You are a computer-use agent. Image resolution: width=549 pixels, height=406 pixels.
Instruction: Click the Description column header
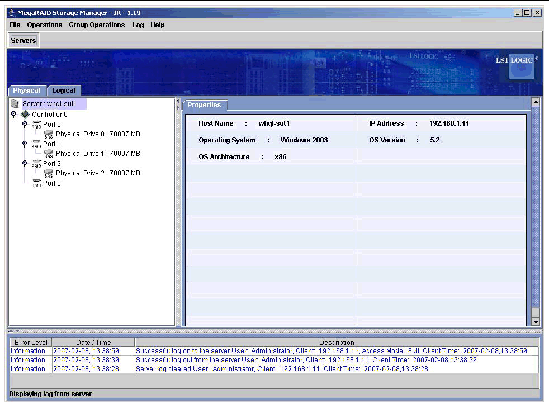pos(337,342)
